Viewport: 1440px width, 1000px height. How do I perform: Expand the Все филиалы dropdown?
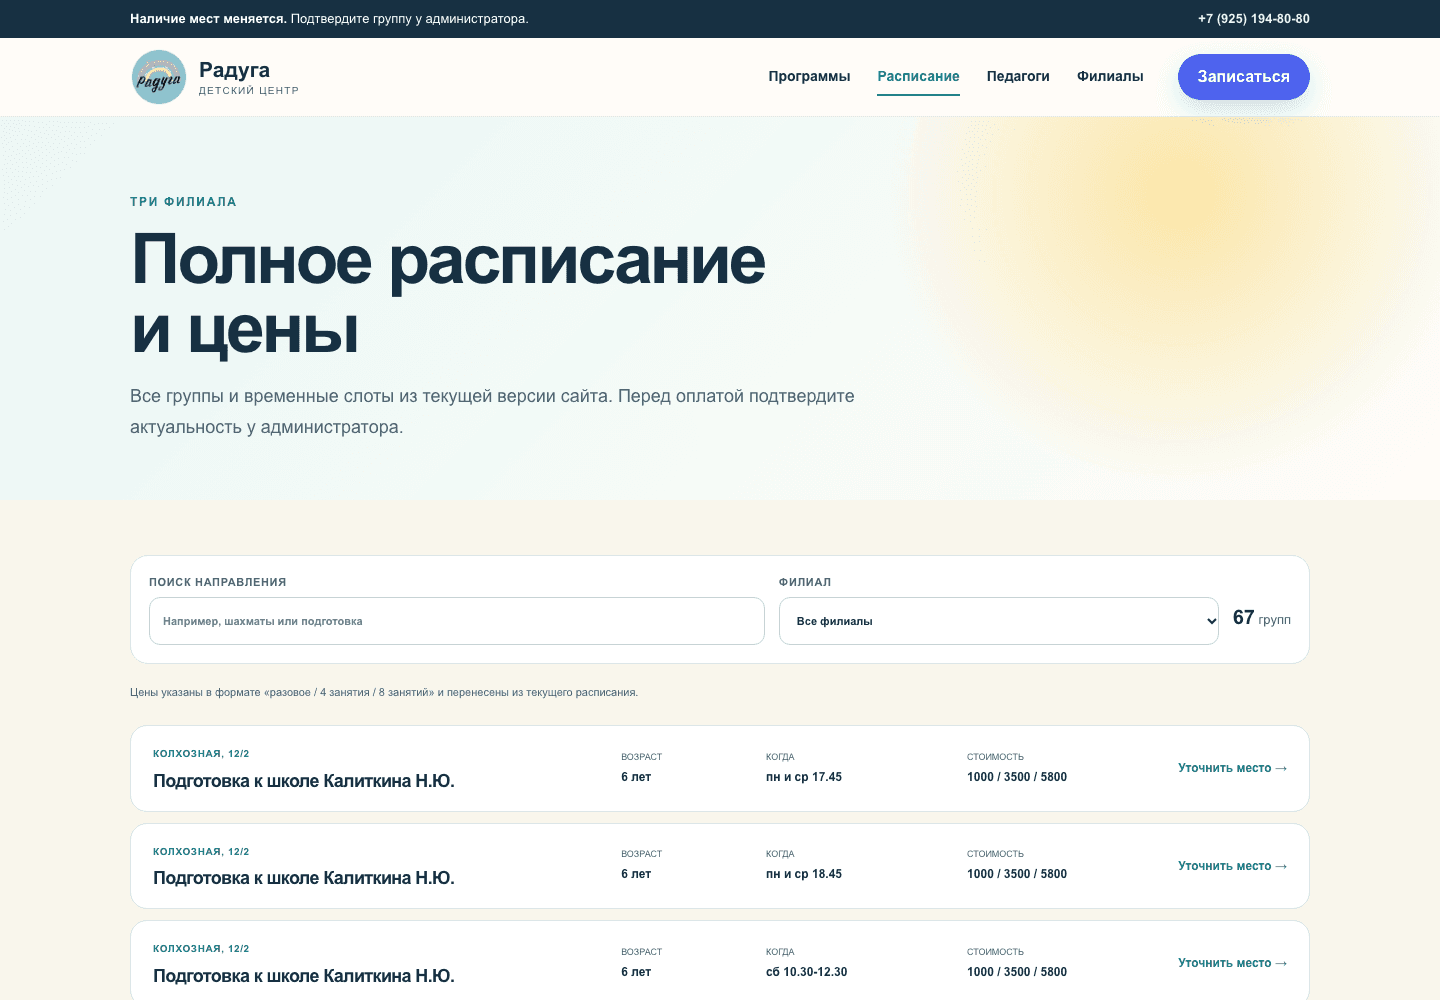[x=999, y=621]
